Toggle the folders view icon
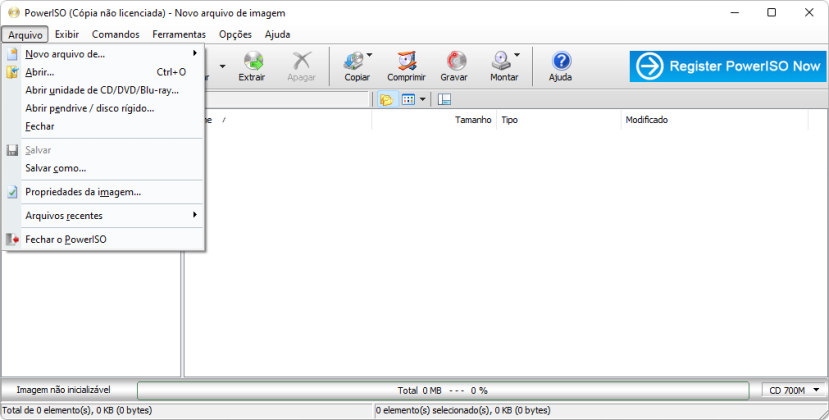This screenshot has width=829, height=420. (387, 99)
